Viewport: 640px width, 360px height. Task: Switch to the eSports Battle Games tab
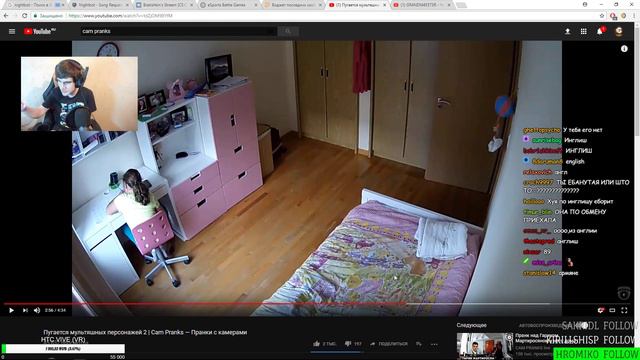228,5
